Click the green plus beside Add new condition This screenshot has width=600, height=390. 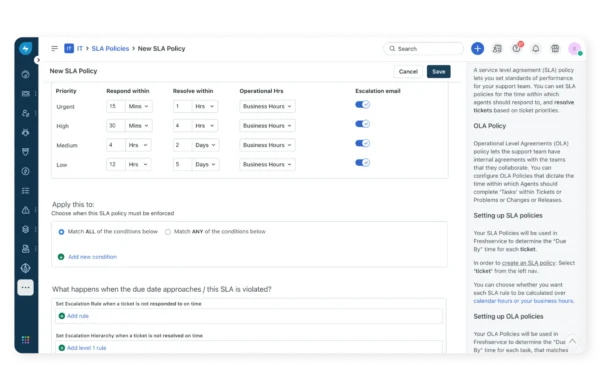[61, 257]
